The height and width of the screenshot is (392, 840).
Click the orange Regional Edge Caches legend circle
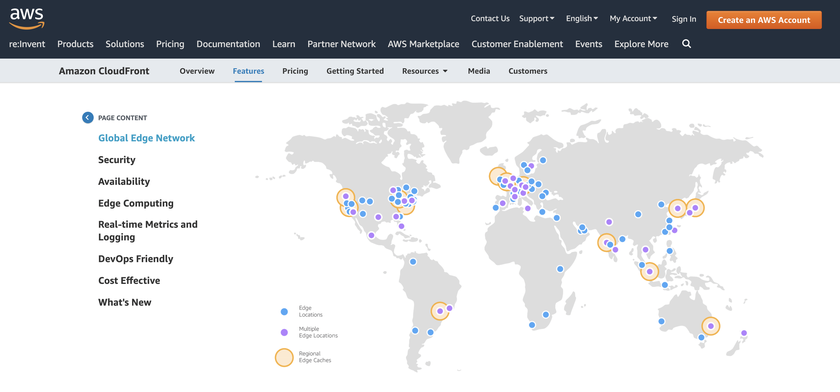click(284, 357)
